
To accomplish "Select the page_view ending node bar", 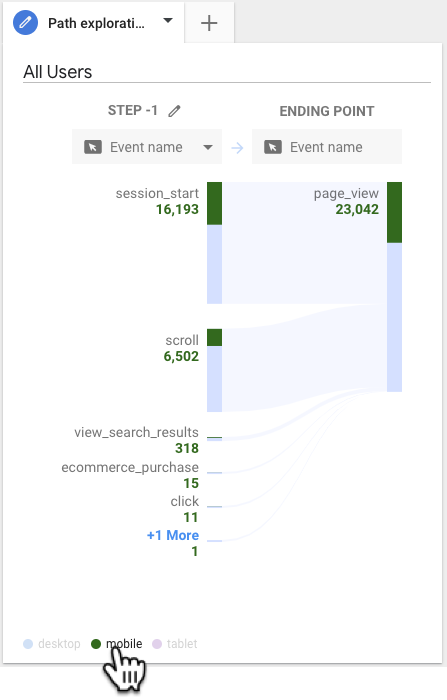I will [x=394, y=287].
